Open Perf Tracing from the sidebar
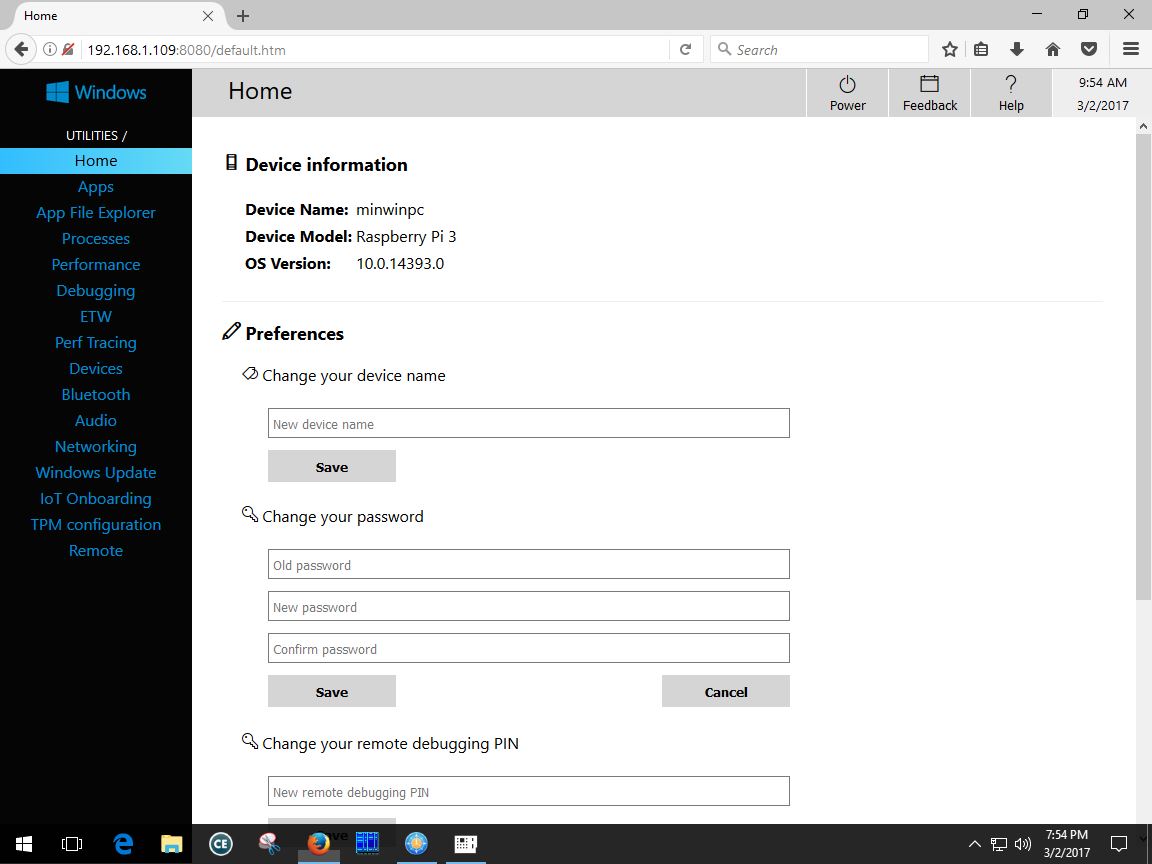1152x864 pixels. [96, 342]
